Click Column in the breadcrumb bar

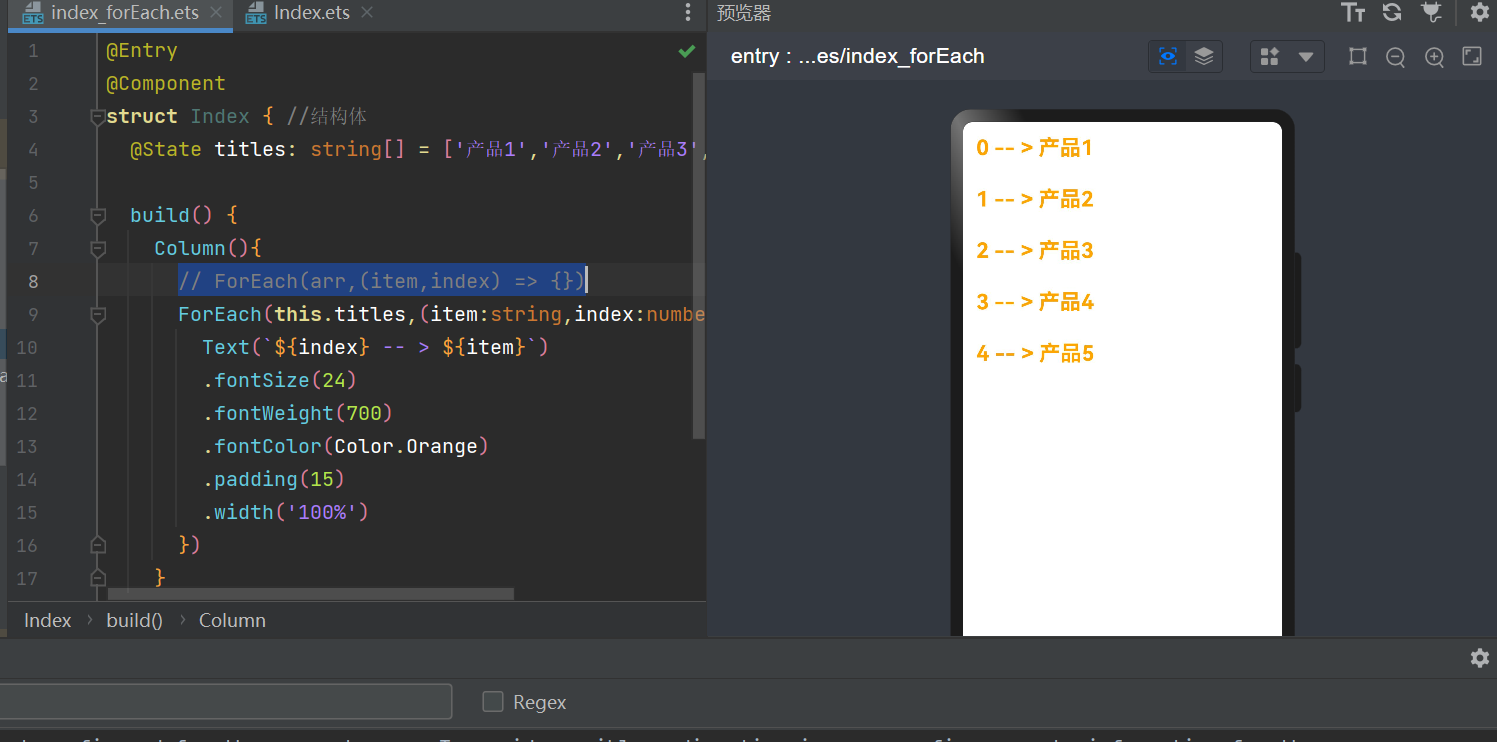tap(232, 620)
